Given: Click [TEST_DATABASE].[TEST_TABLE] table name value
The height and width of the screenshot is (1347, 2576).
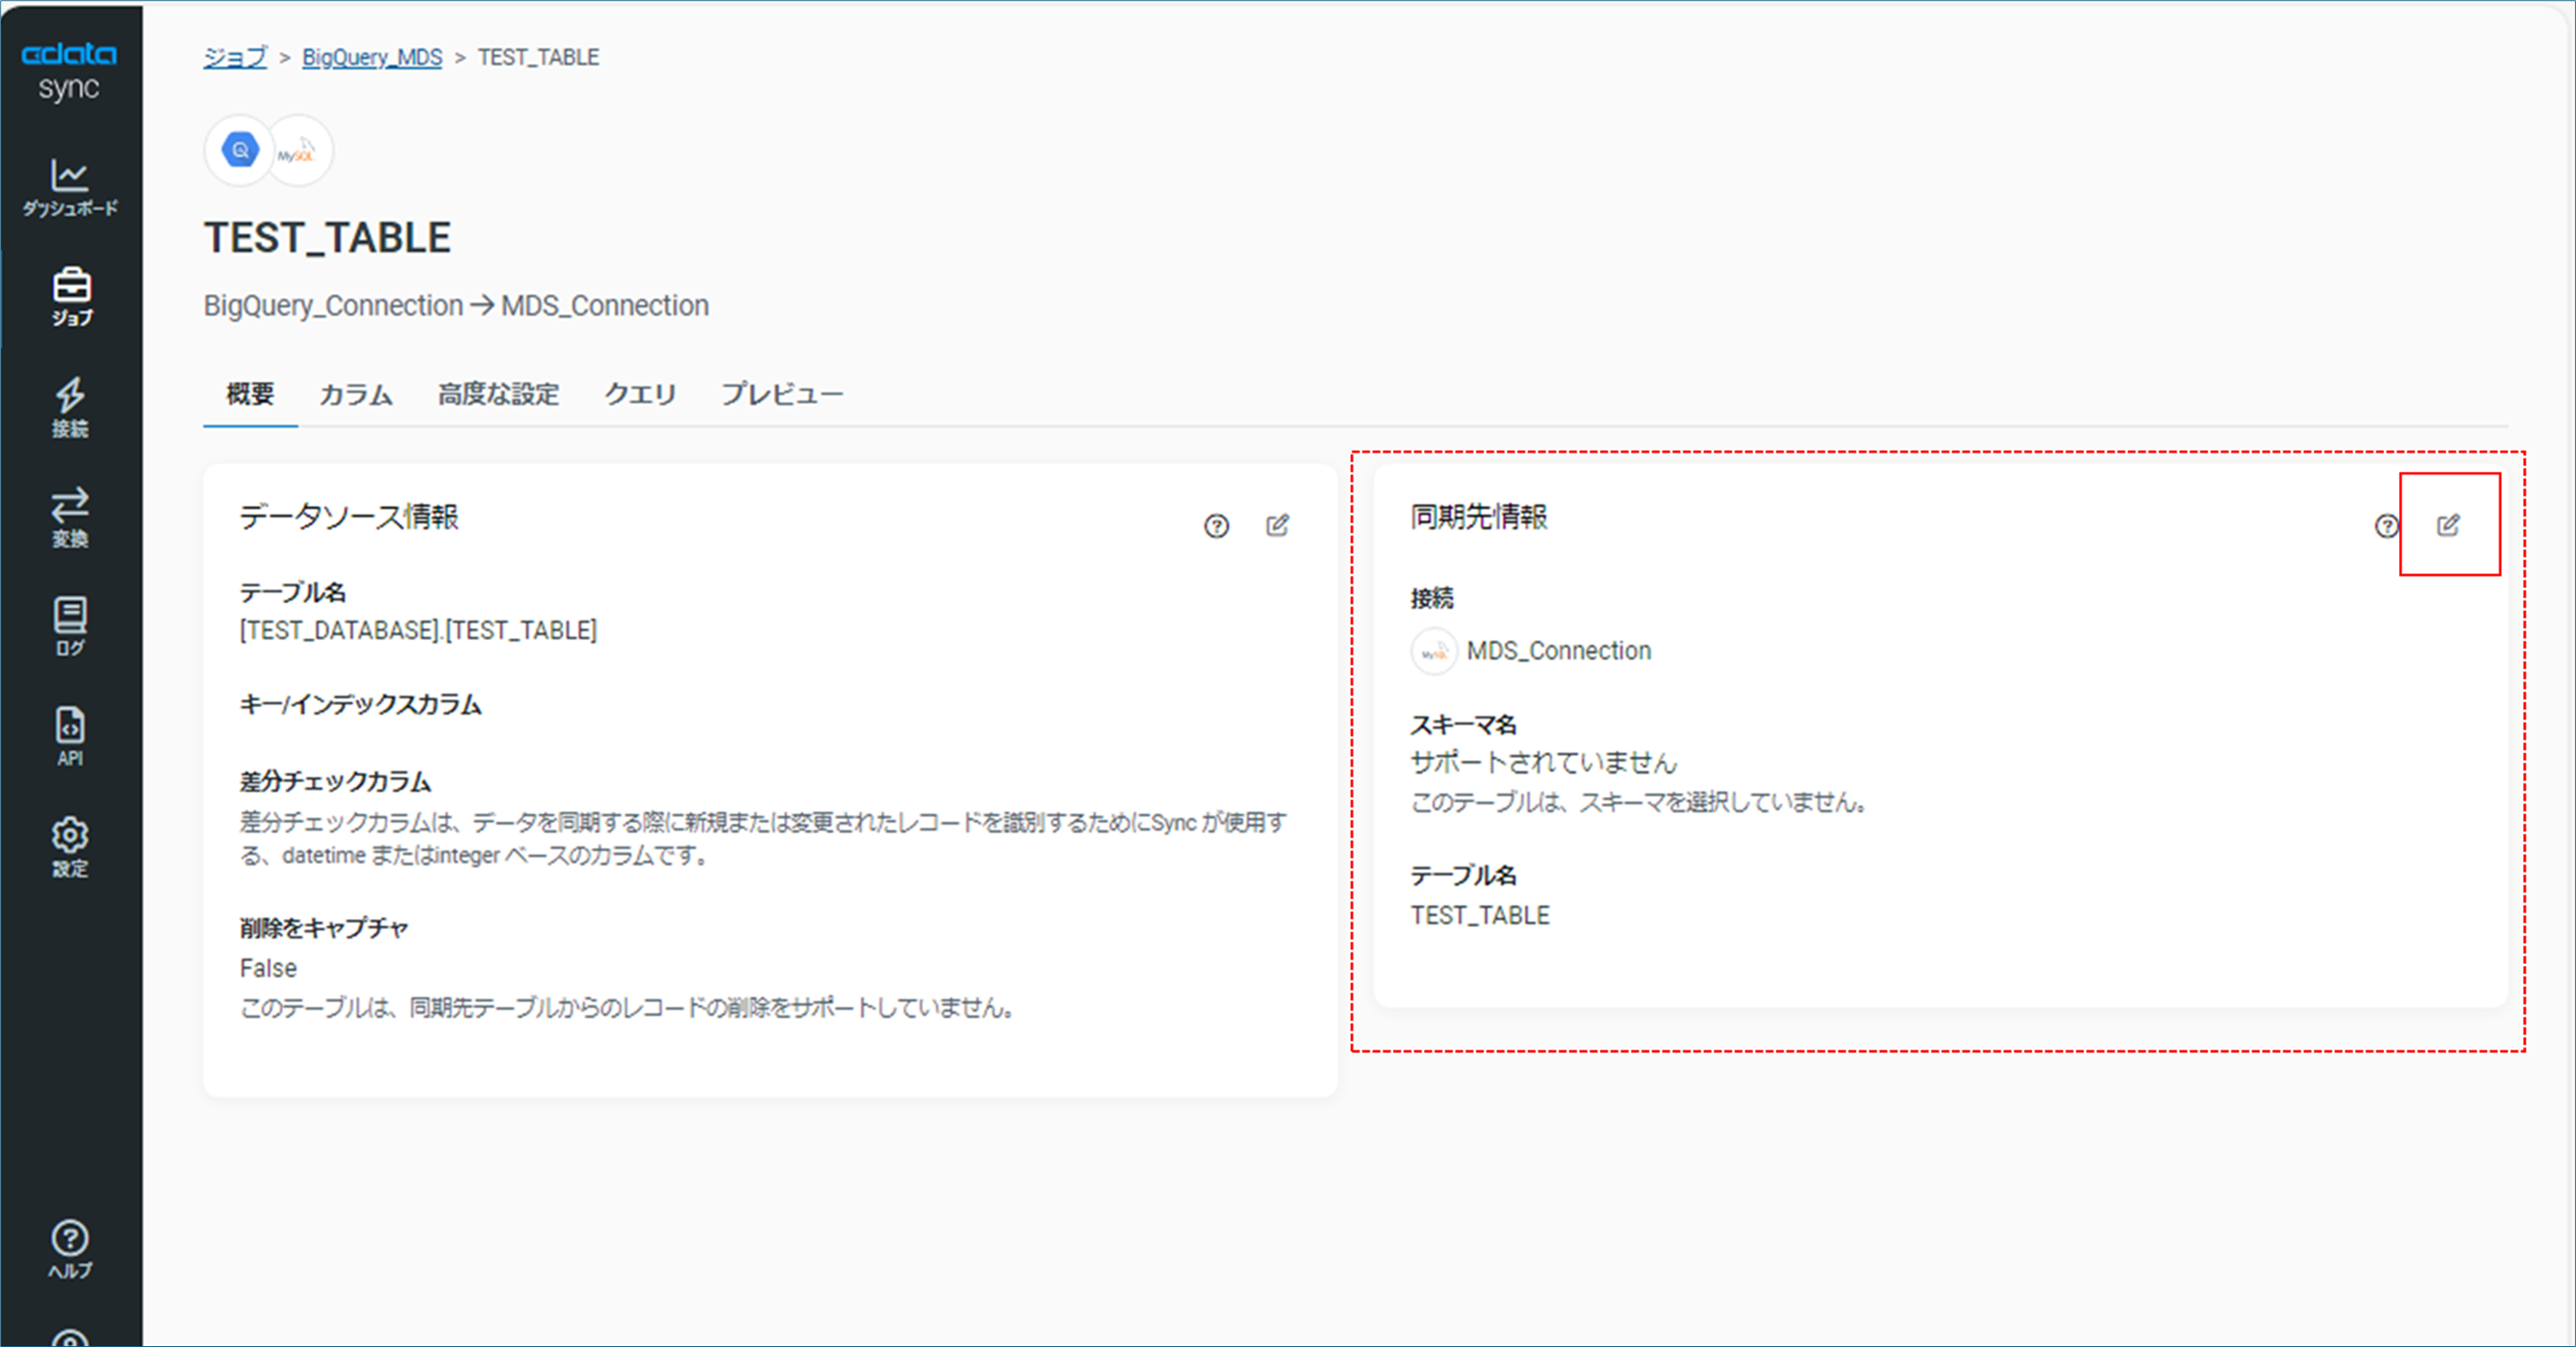Looking at the screenshot, I should 418,630.
